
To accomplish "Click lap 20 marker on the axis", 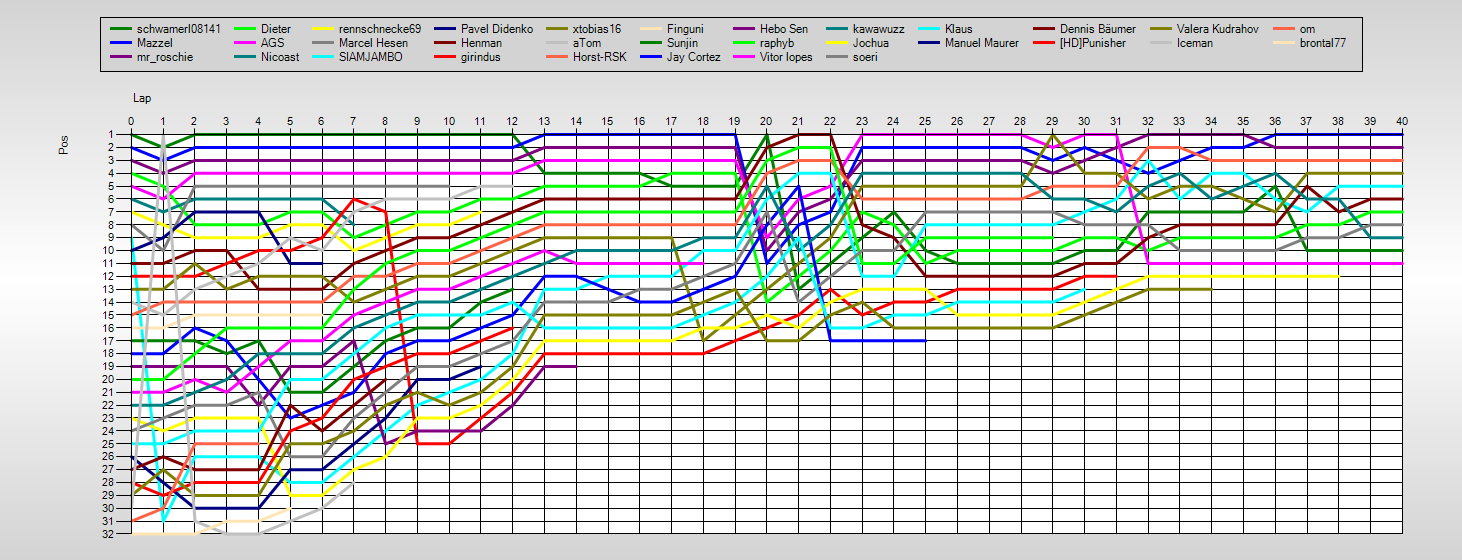I will coord(766,121).
